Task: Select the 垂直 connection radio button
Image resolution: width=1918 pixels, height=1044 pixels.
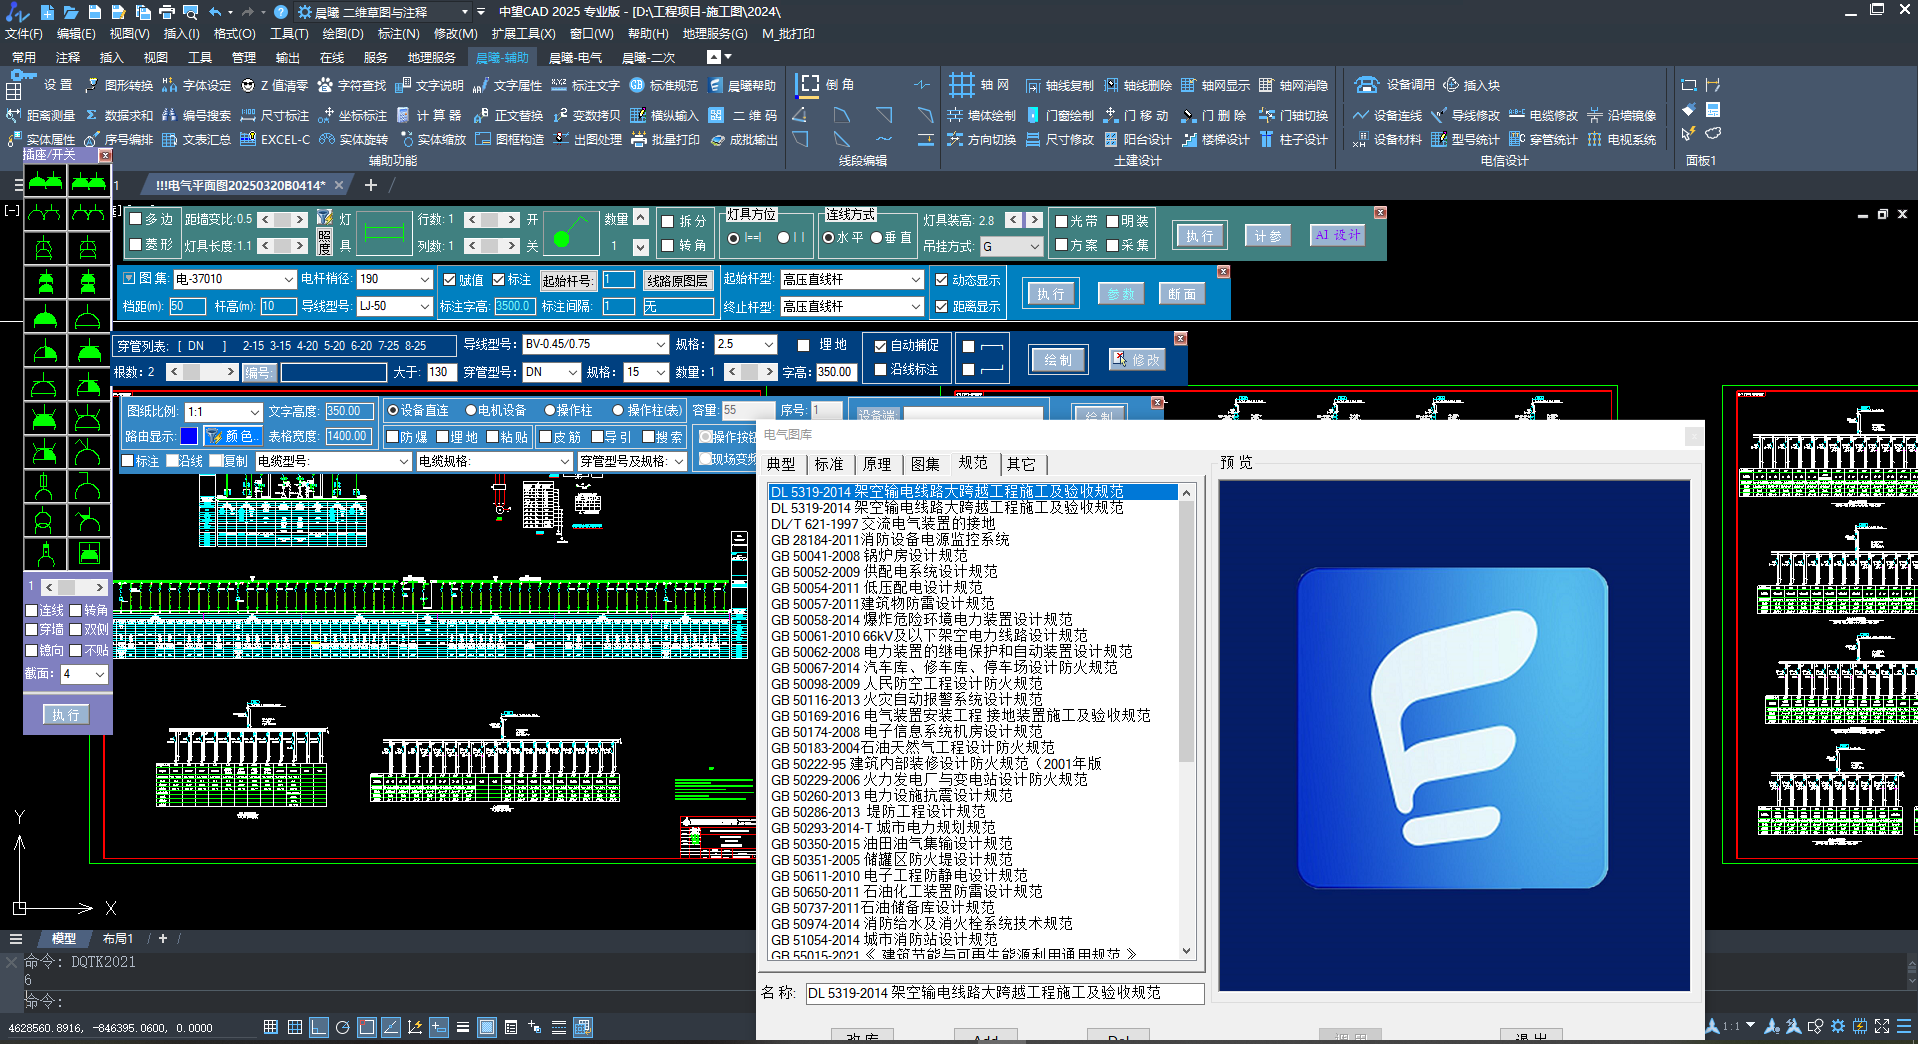Action: click(x=876, y=238)
